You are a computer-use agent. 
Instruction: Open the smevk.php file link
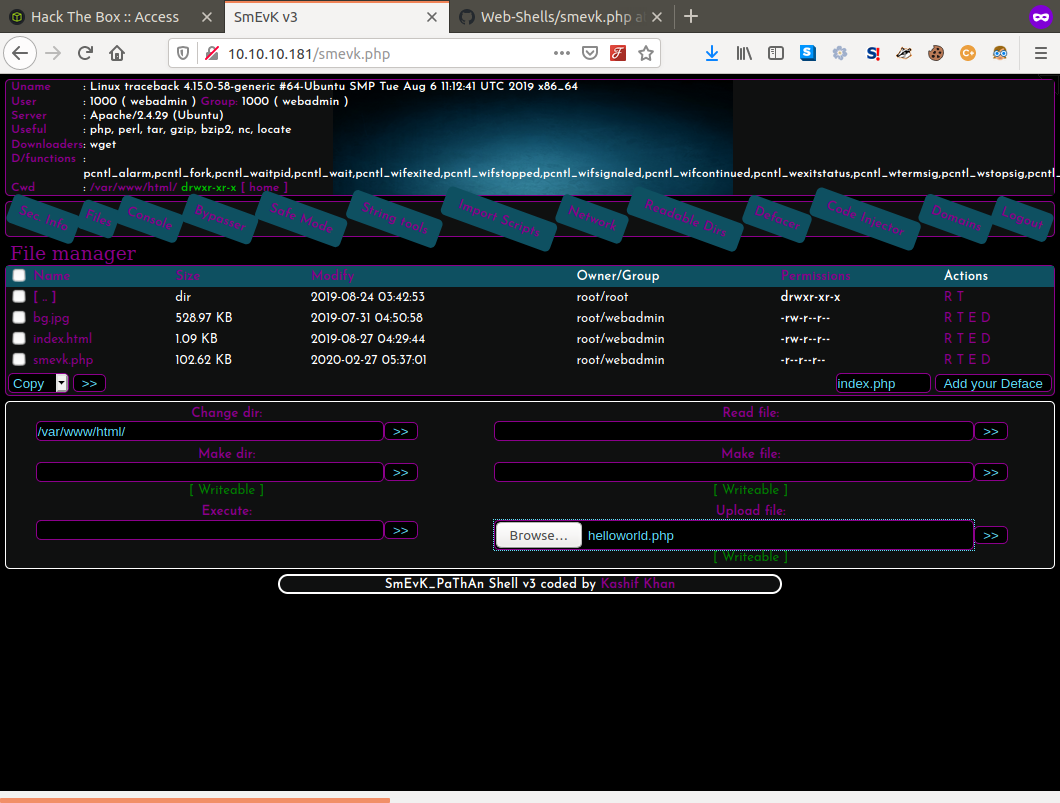point(63,360)
